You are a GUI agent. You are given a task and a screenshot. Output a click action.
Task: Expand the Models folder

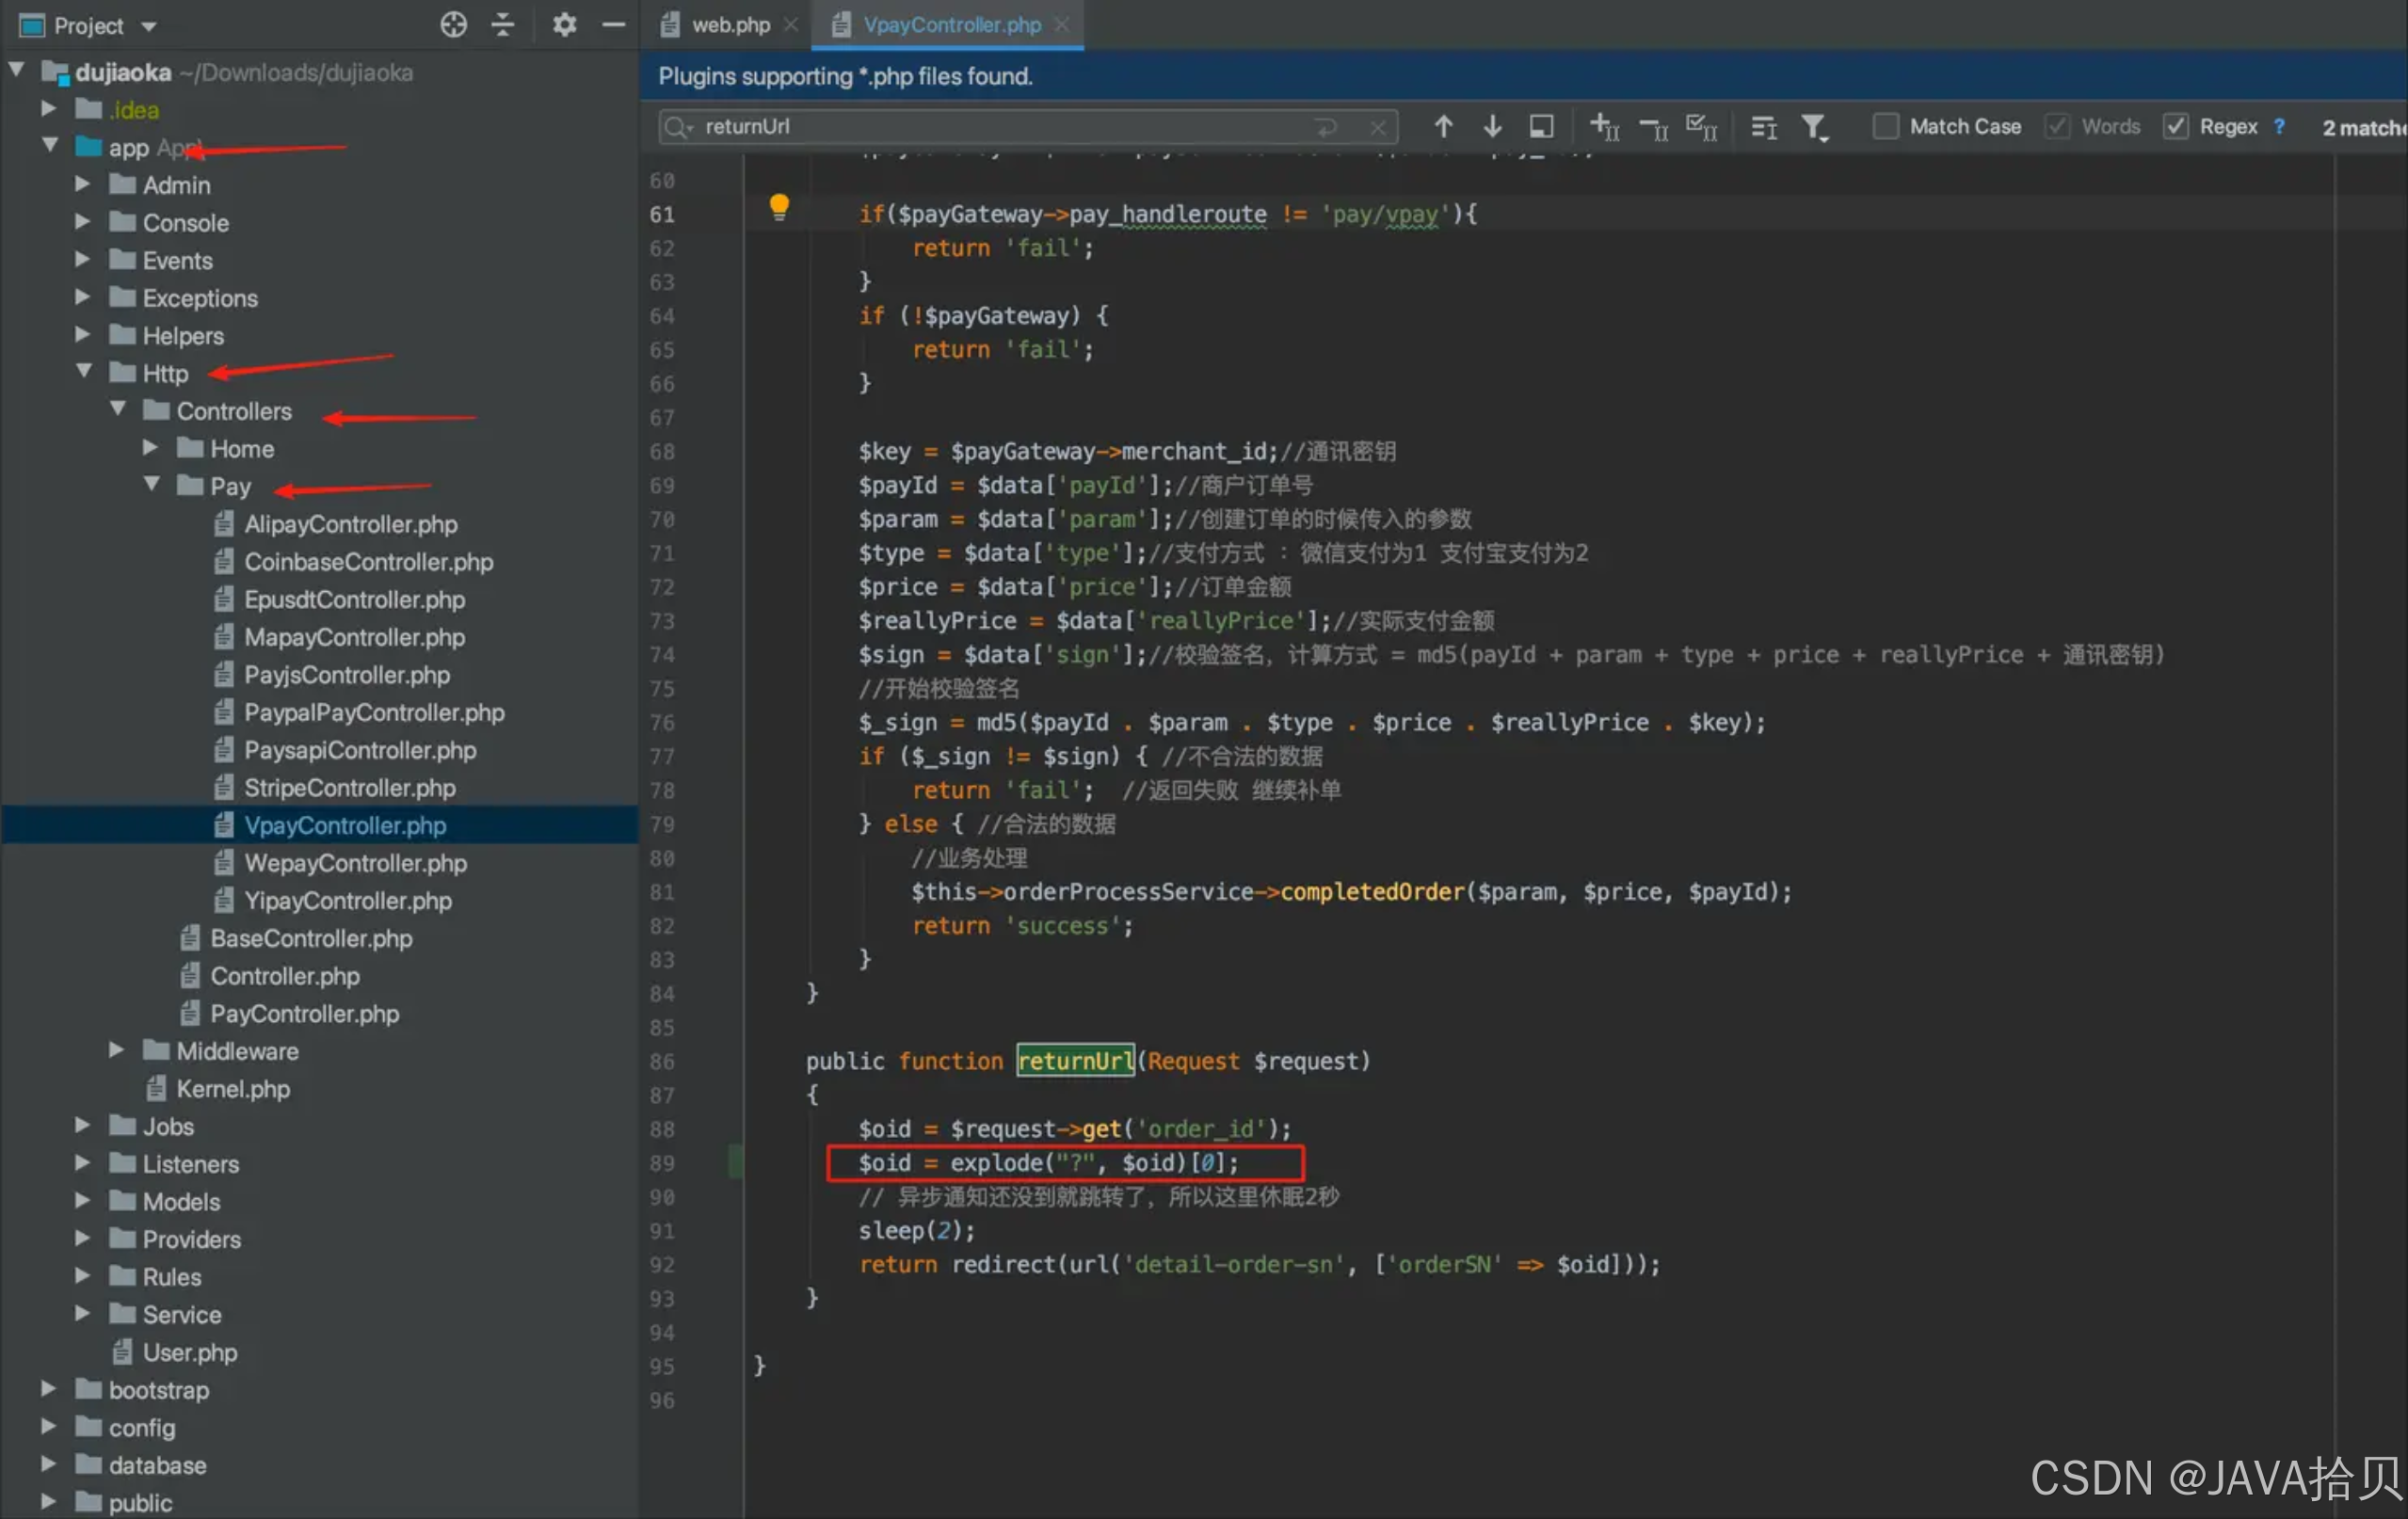tap(82, 1201)
